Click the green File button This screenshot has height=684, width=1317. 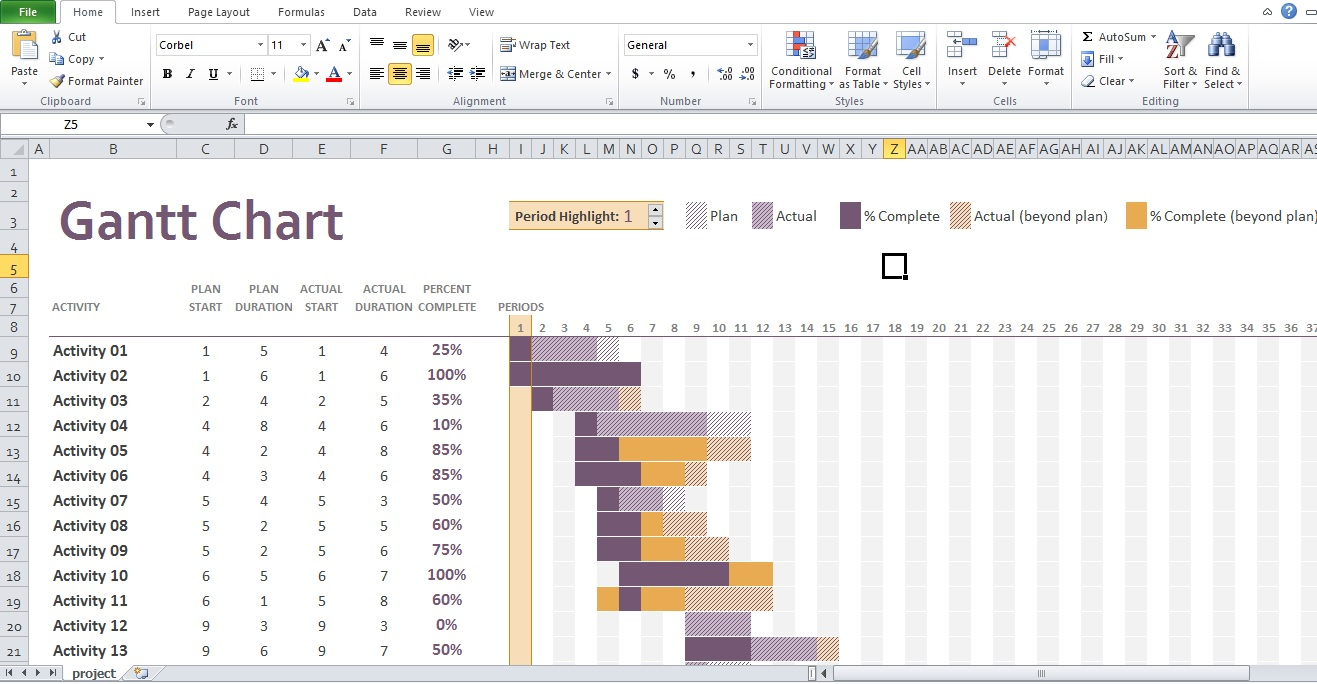click(28, 12)
